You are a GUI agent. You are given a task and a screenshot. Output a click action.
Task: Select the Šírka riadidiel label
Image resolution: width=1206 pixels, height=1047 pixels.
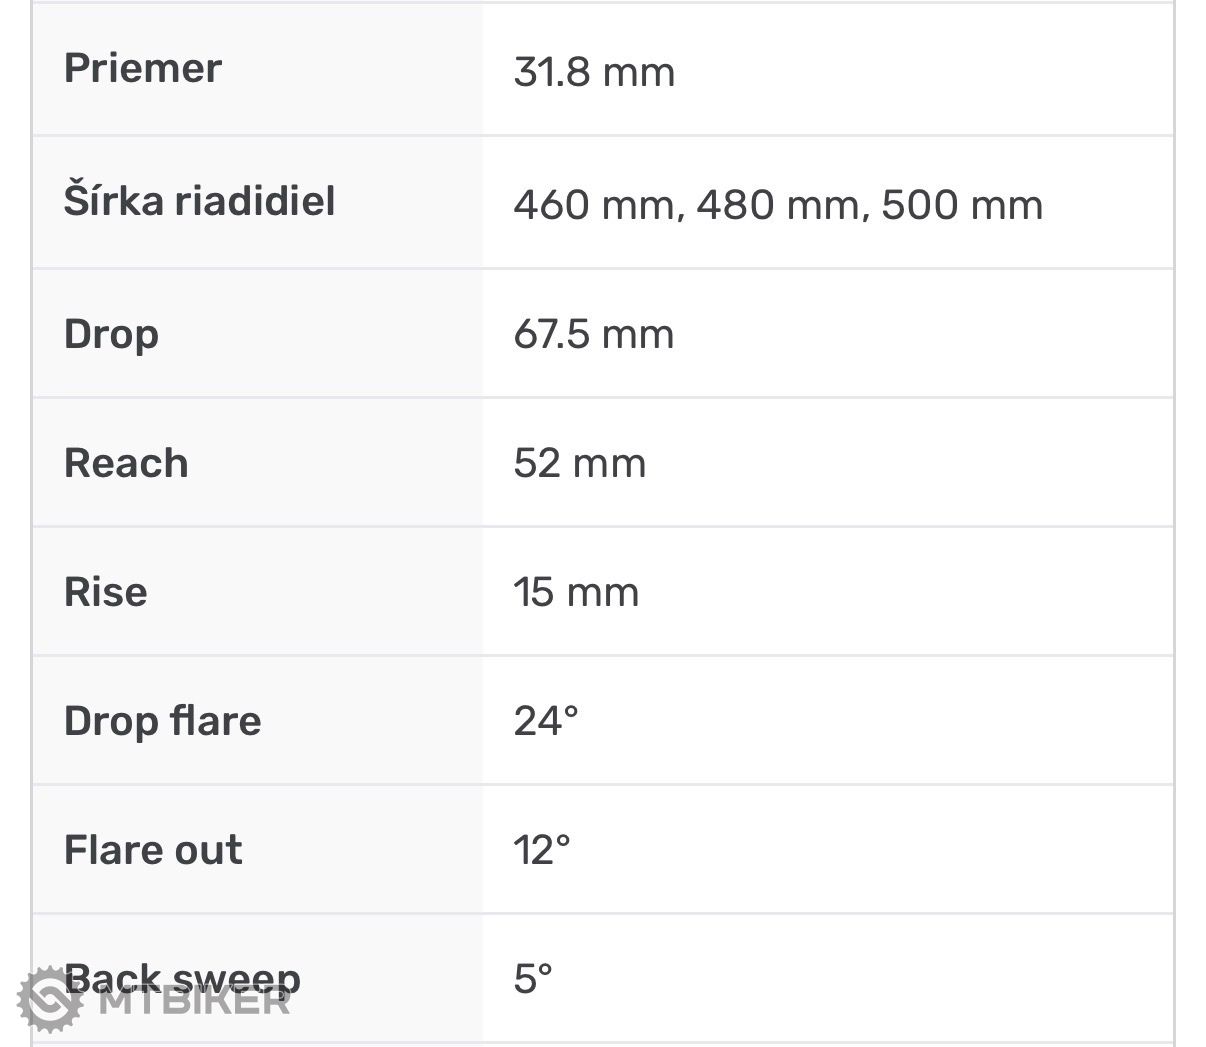(200, 201)
